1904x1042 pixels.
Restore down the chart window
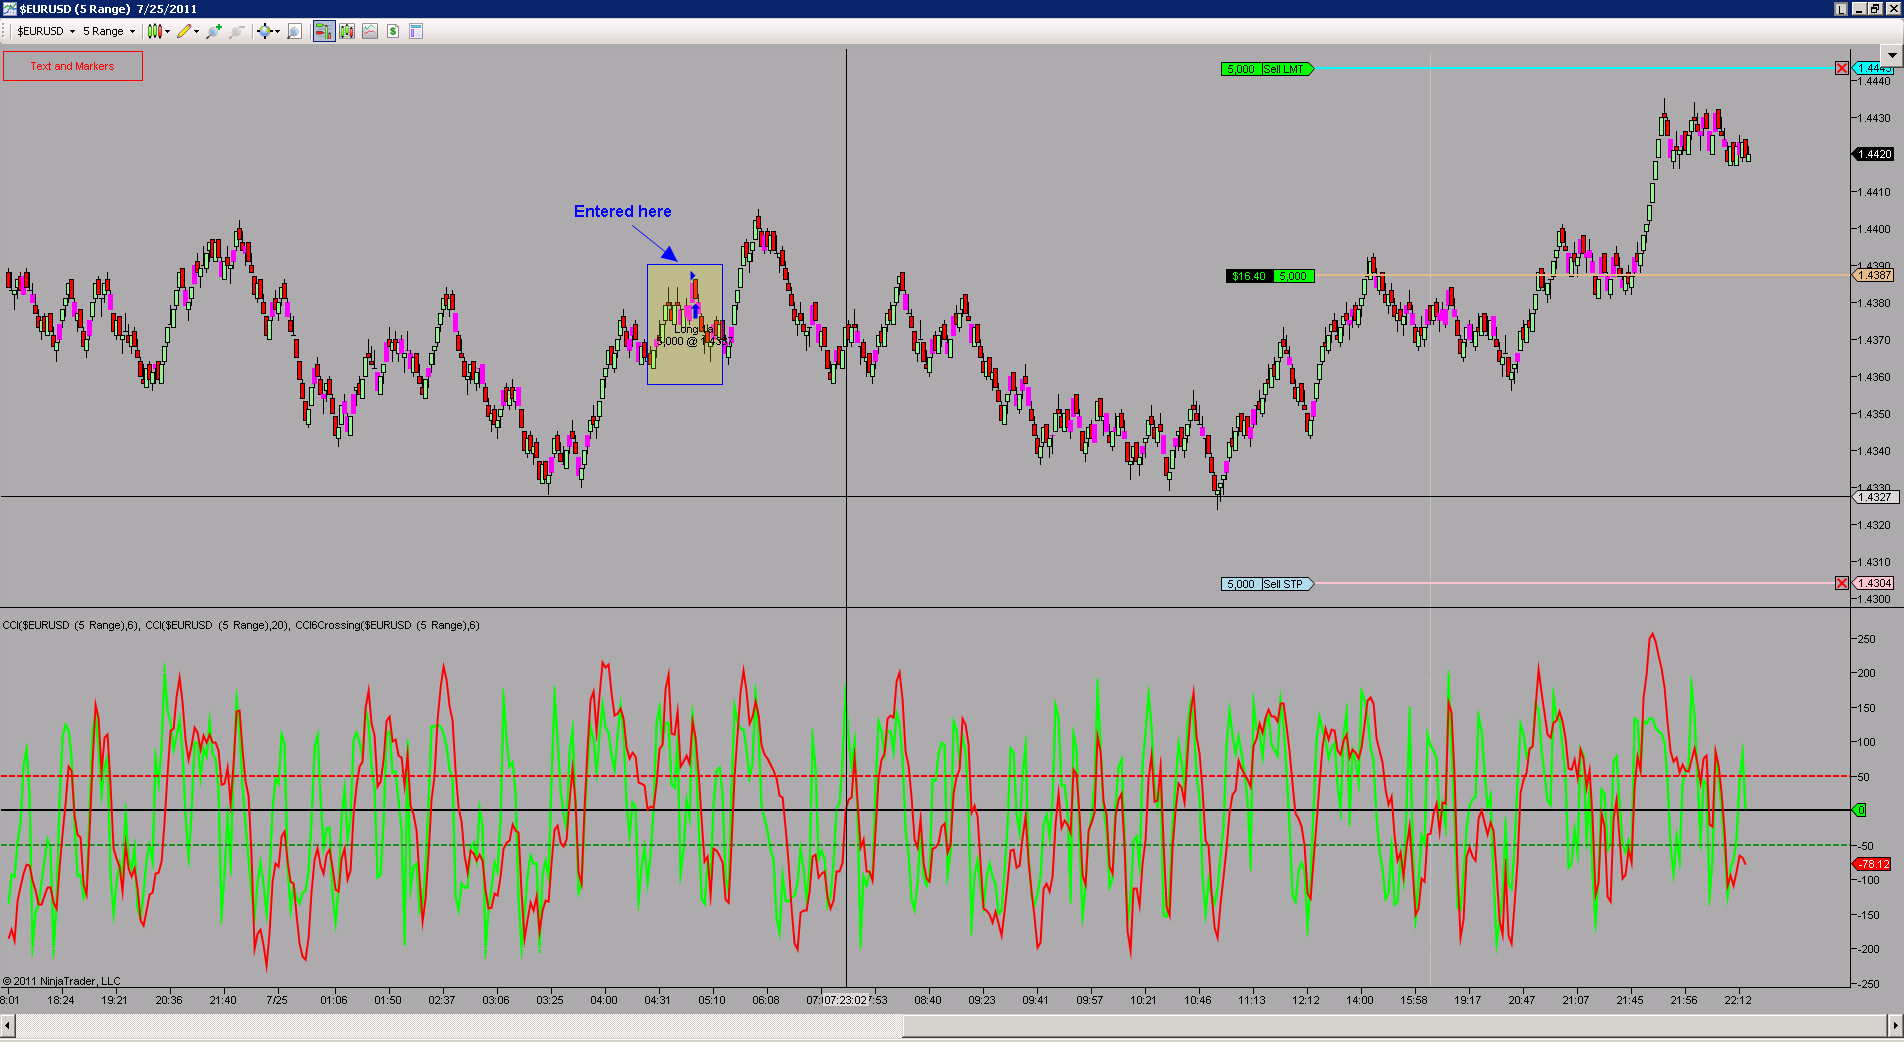click(1876, 9)
